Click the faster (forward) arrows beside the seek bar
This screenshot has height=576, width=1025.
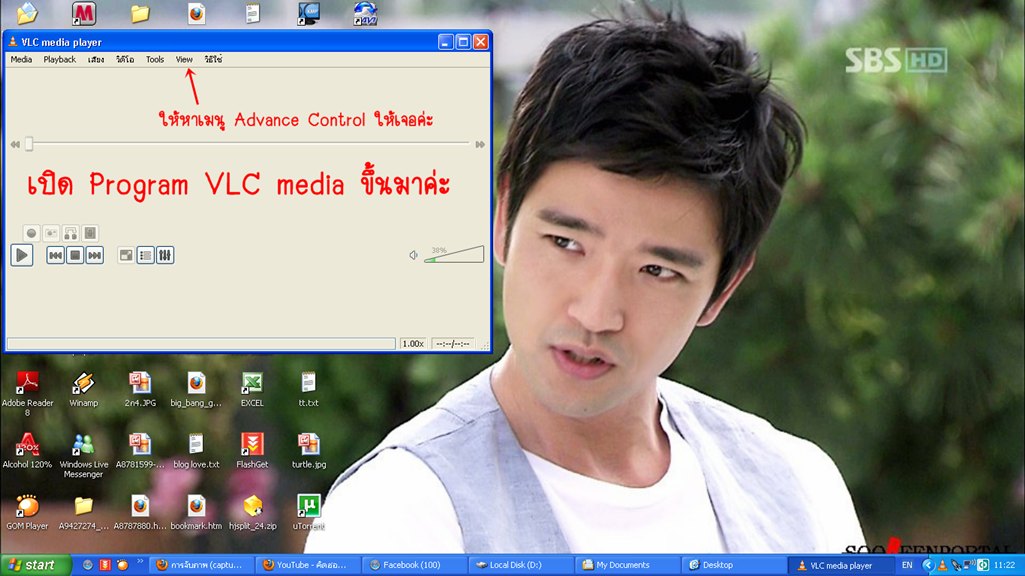[480, 144]
